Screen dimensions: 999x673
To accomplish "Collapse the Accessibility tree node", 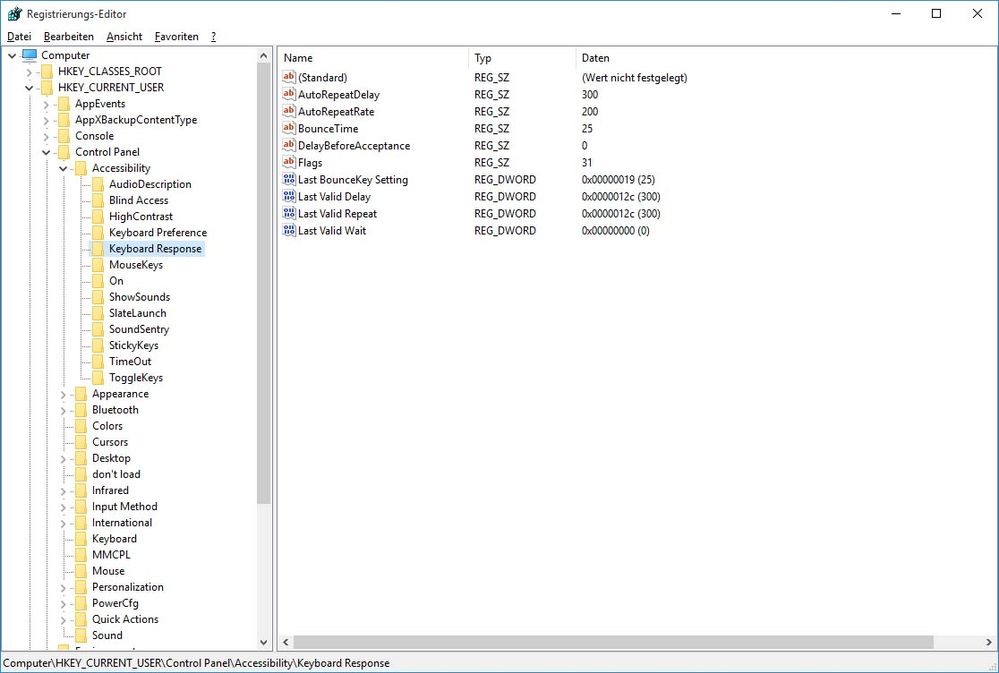I will [x=63, y=168].
